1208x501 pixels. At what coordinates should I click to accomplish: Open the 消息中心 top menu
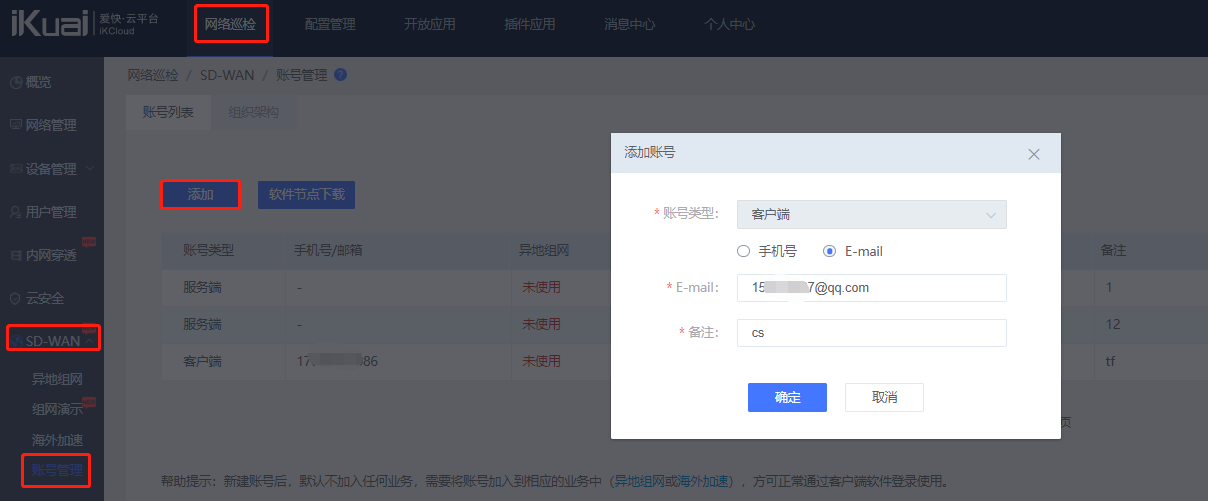point(630,25)
